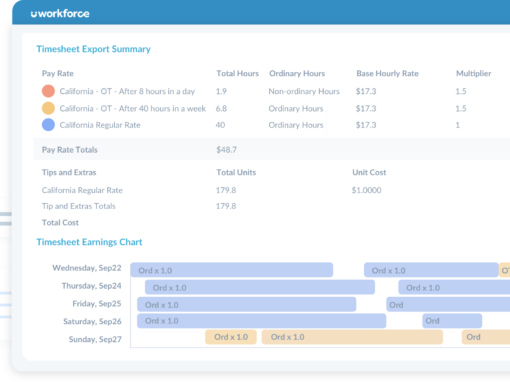Click the 'Sunday, Sep27' chart label
The image size is (510, 382).
tap(95, 339)
